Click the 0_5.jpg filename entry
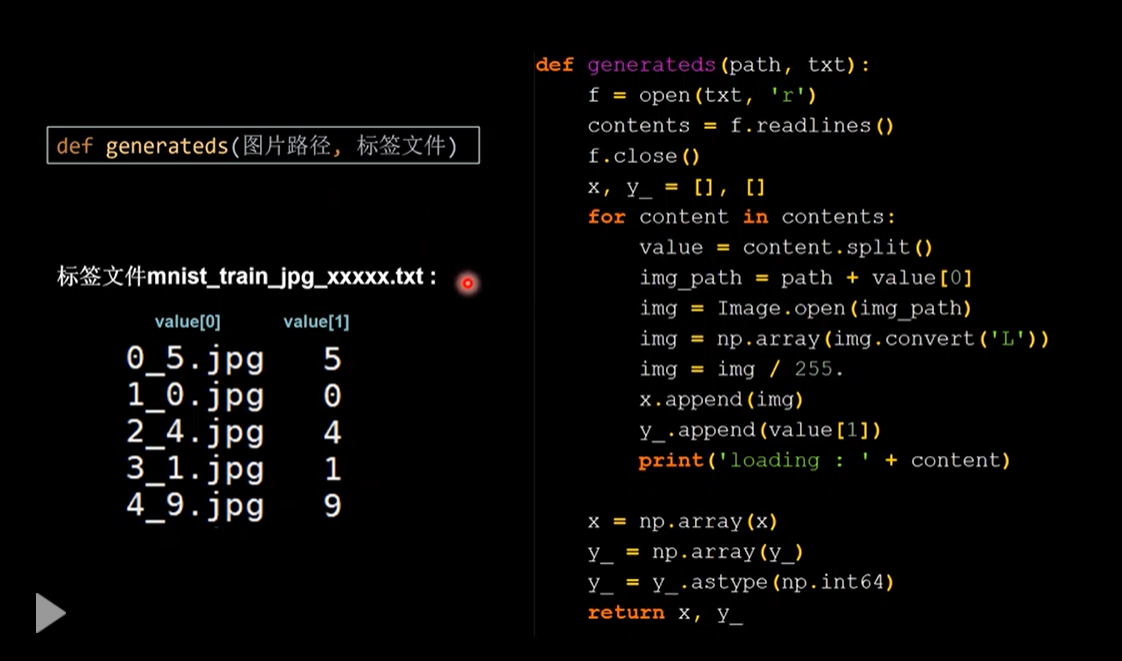 (195, 359)
